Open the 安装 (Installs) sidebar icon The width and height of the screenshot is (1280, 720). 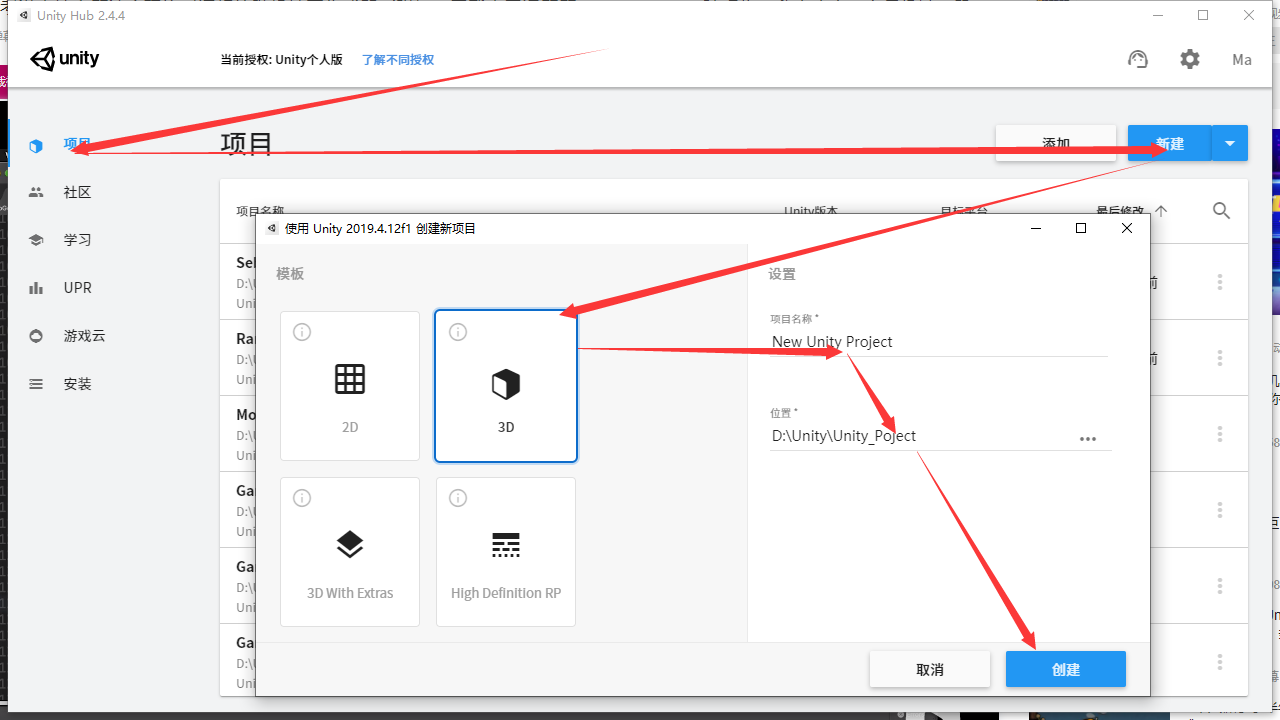pyautogui.click(x=36, y=383)
